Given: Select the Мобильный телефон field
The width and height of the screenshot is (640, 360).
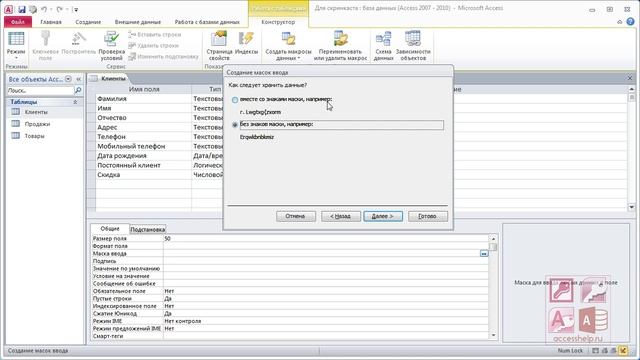Looking at the screenshot, I should [x=143, y=146].
